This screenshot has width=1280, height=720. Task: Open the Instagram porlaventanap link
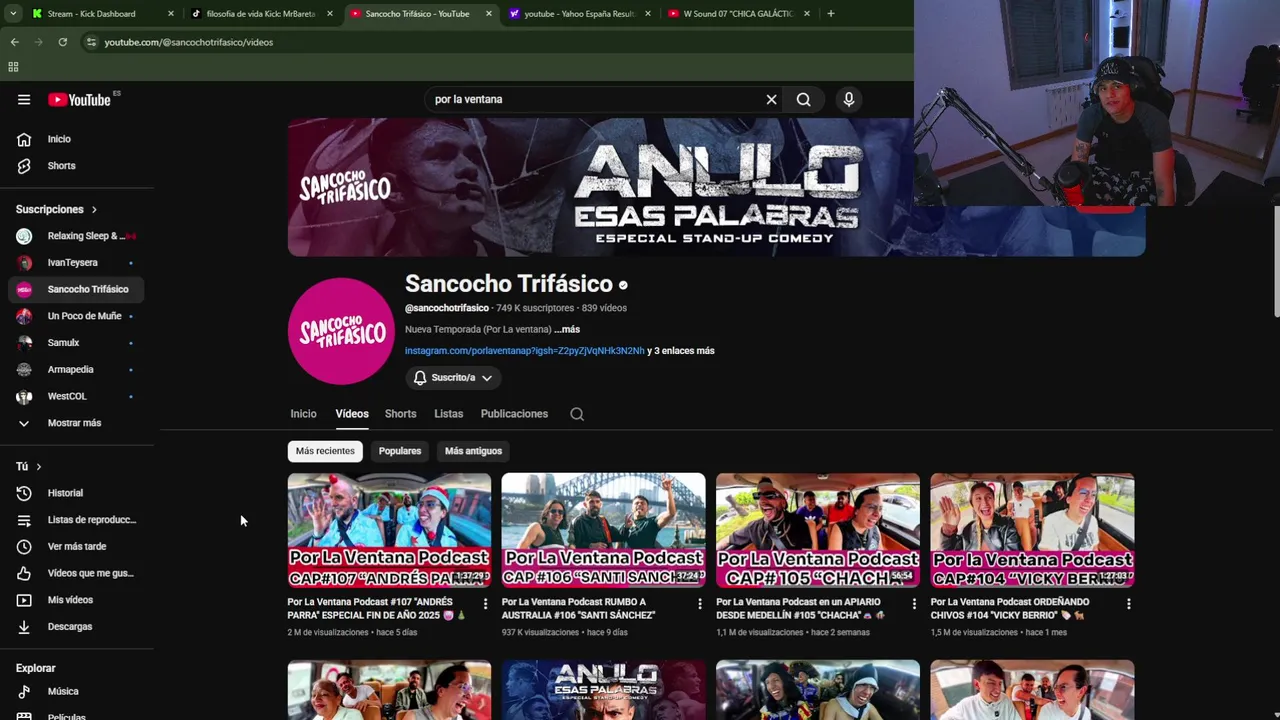(524, 351)
